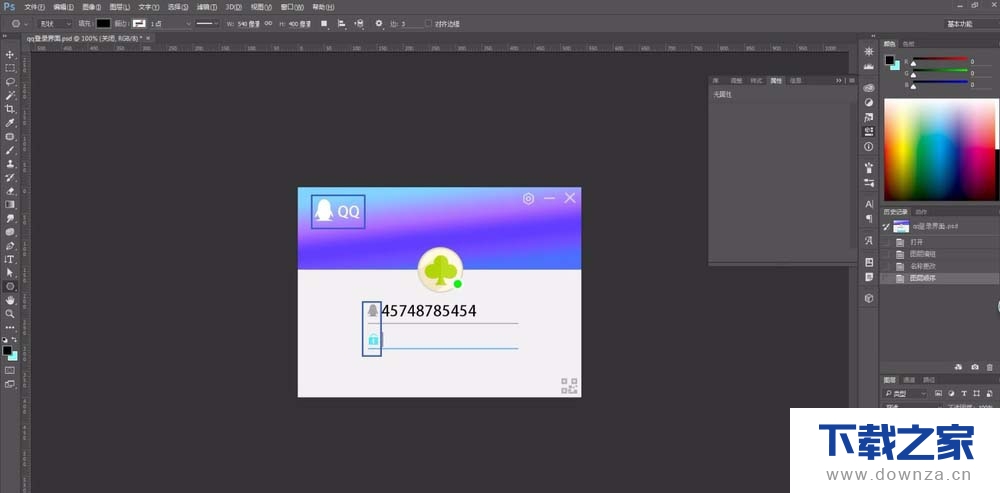Image resolution: width=1000 pixels, height=493 pixels.
Task: Select the Path Selection tool
Action: click(10, 272)
